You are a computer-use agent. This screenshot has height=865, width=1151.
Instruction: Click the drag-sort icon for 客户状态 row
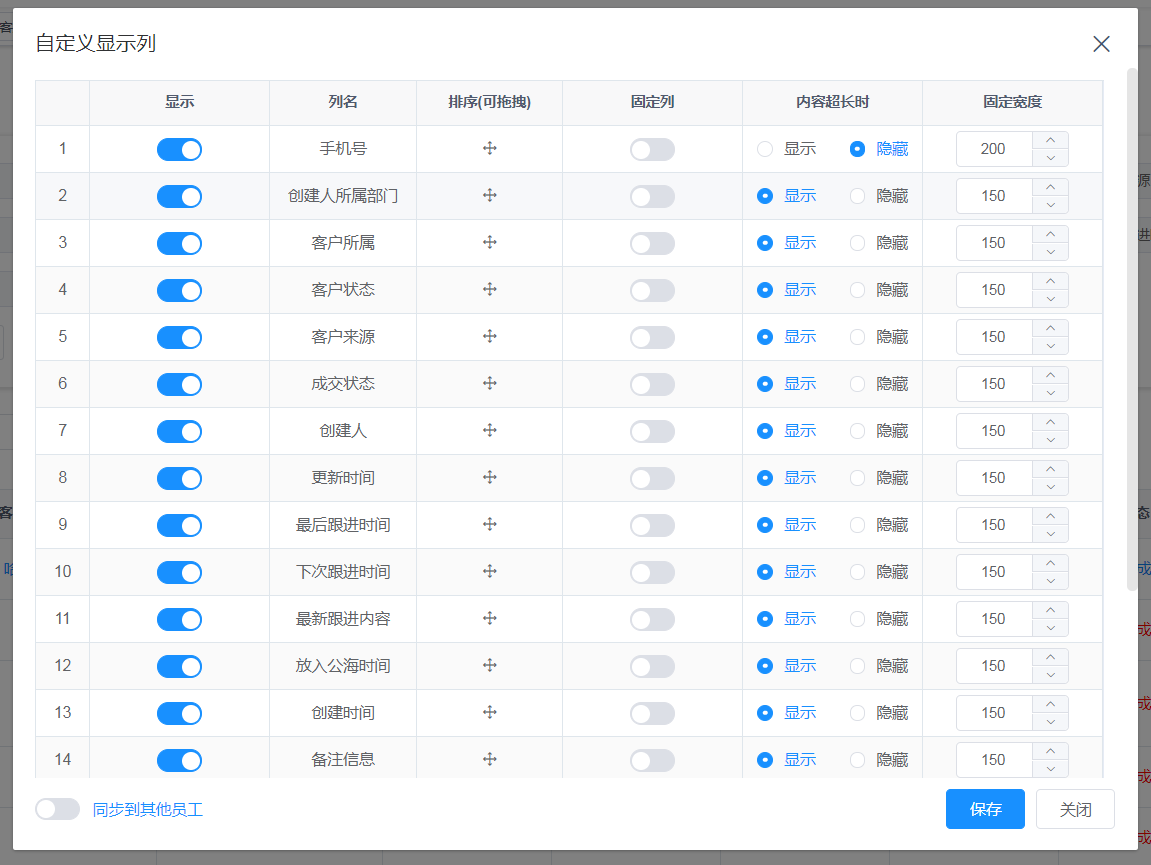[490, 290]
